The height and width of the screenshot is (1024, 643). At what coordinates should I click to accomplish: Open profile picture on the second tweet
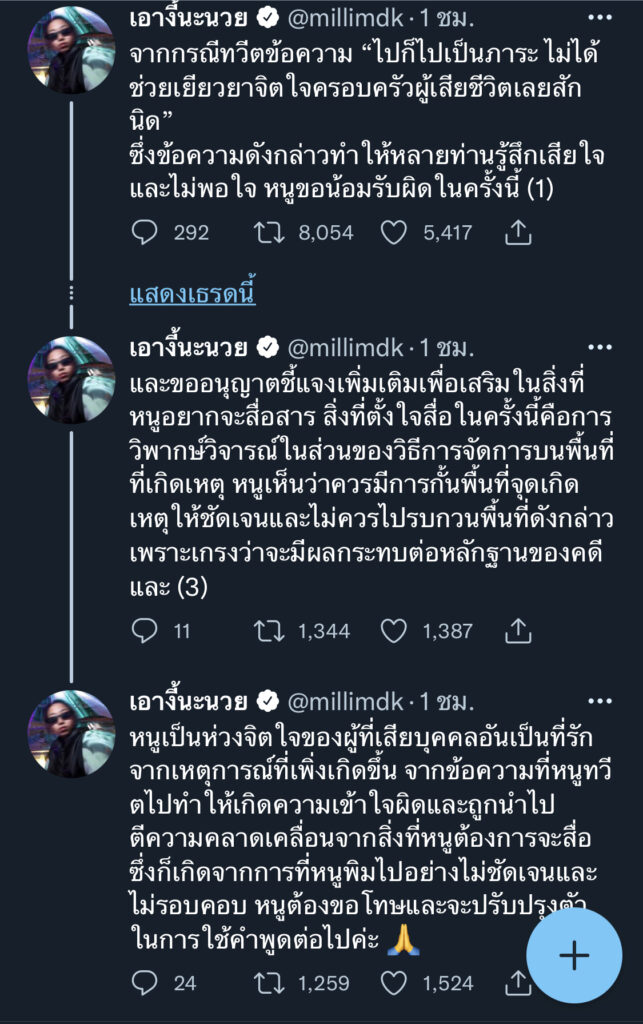(x=70, y=380)
